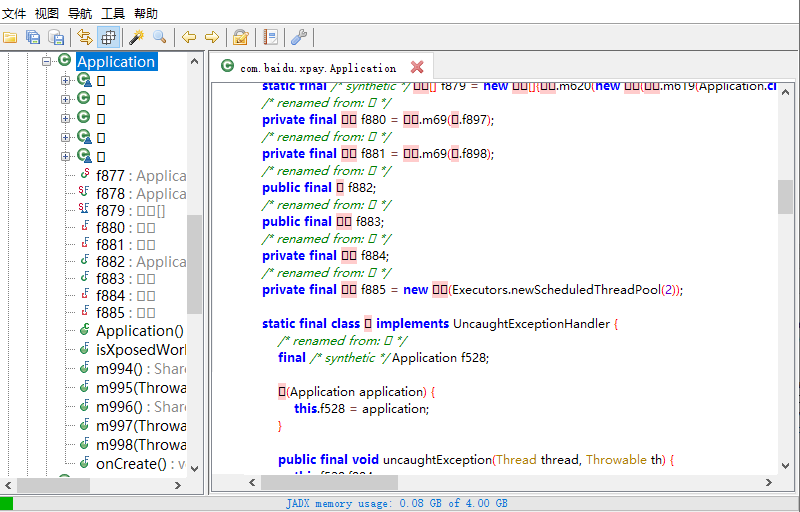The image size is (800, 512).
Task: Close the com.baidu.xpay.Application tab with the red X
Action: [x=417, y=67]
